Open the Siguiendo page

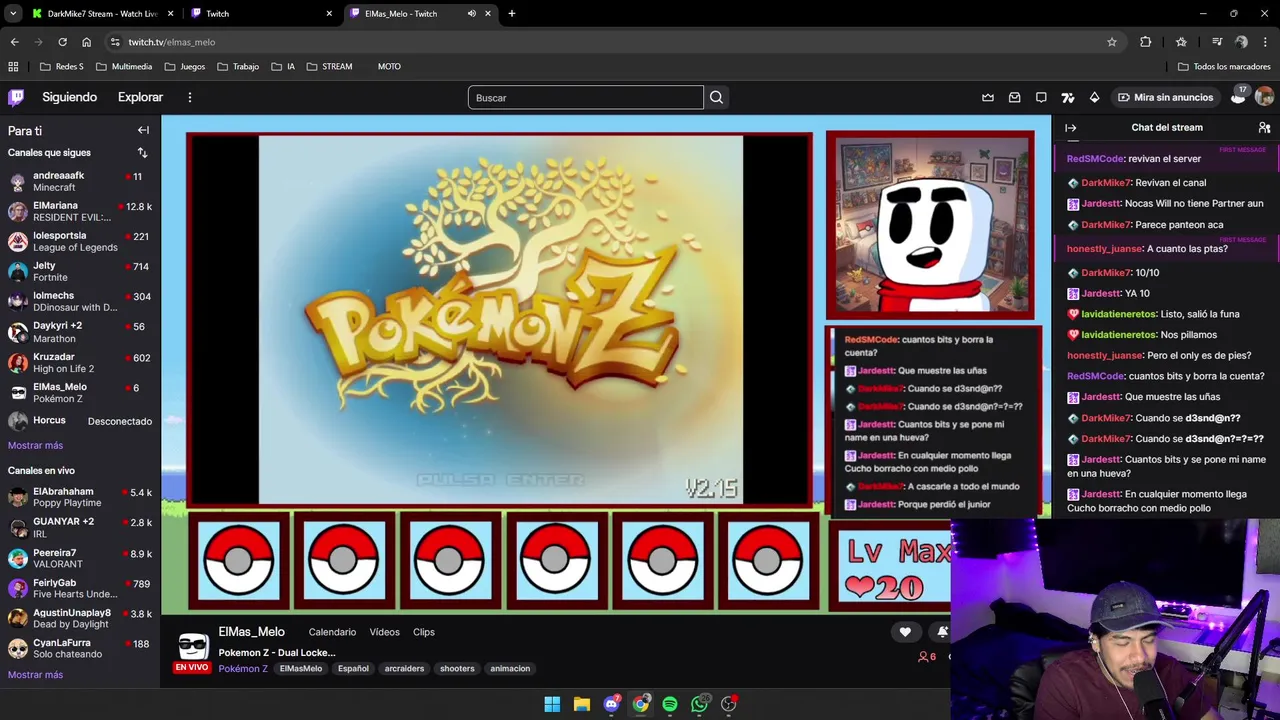(69, 97)
